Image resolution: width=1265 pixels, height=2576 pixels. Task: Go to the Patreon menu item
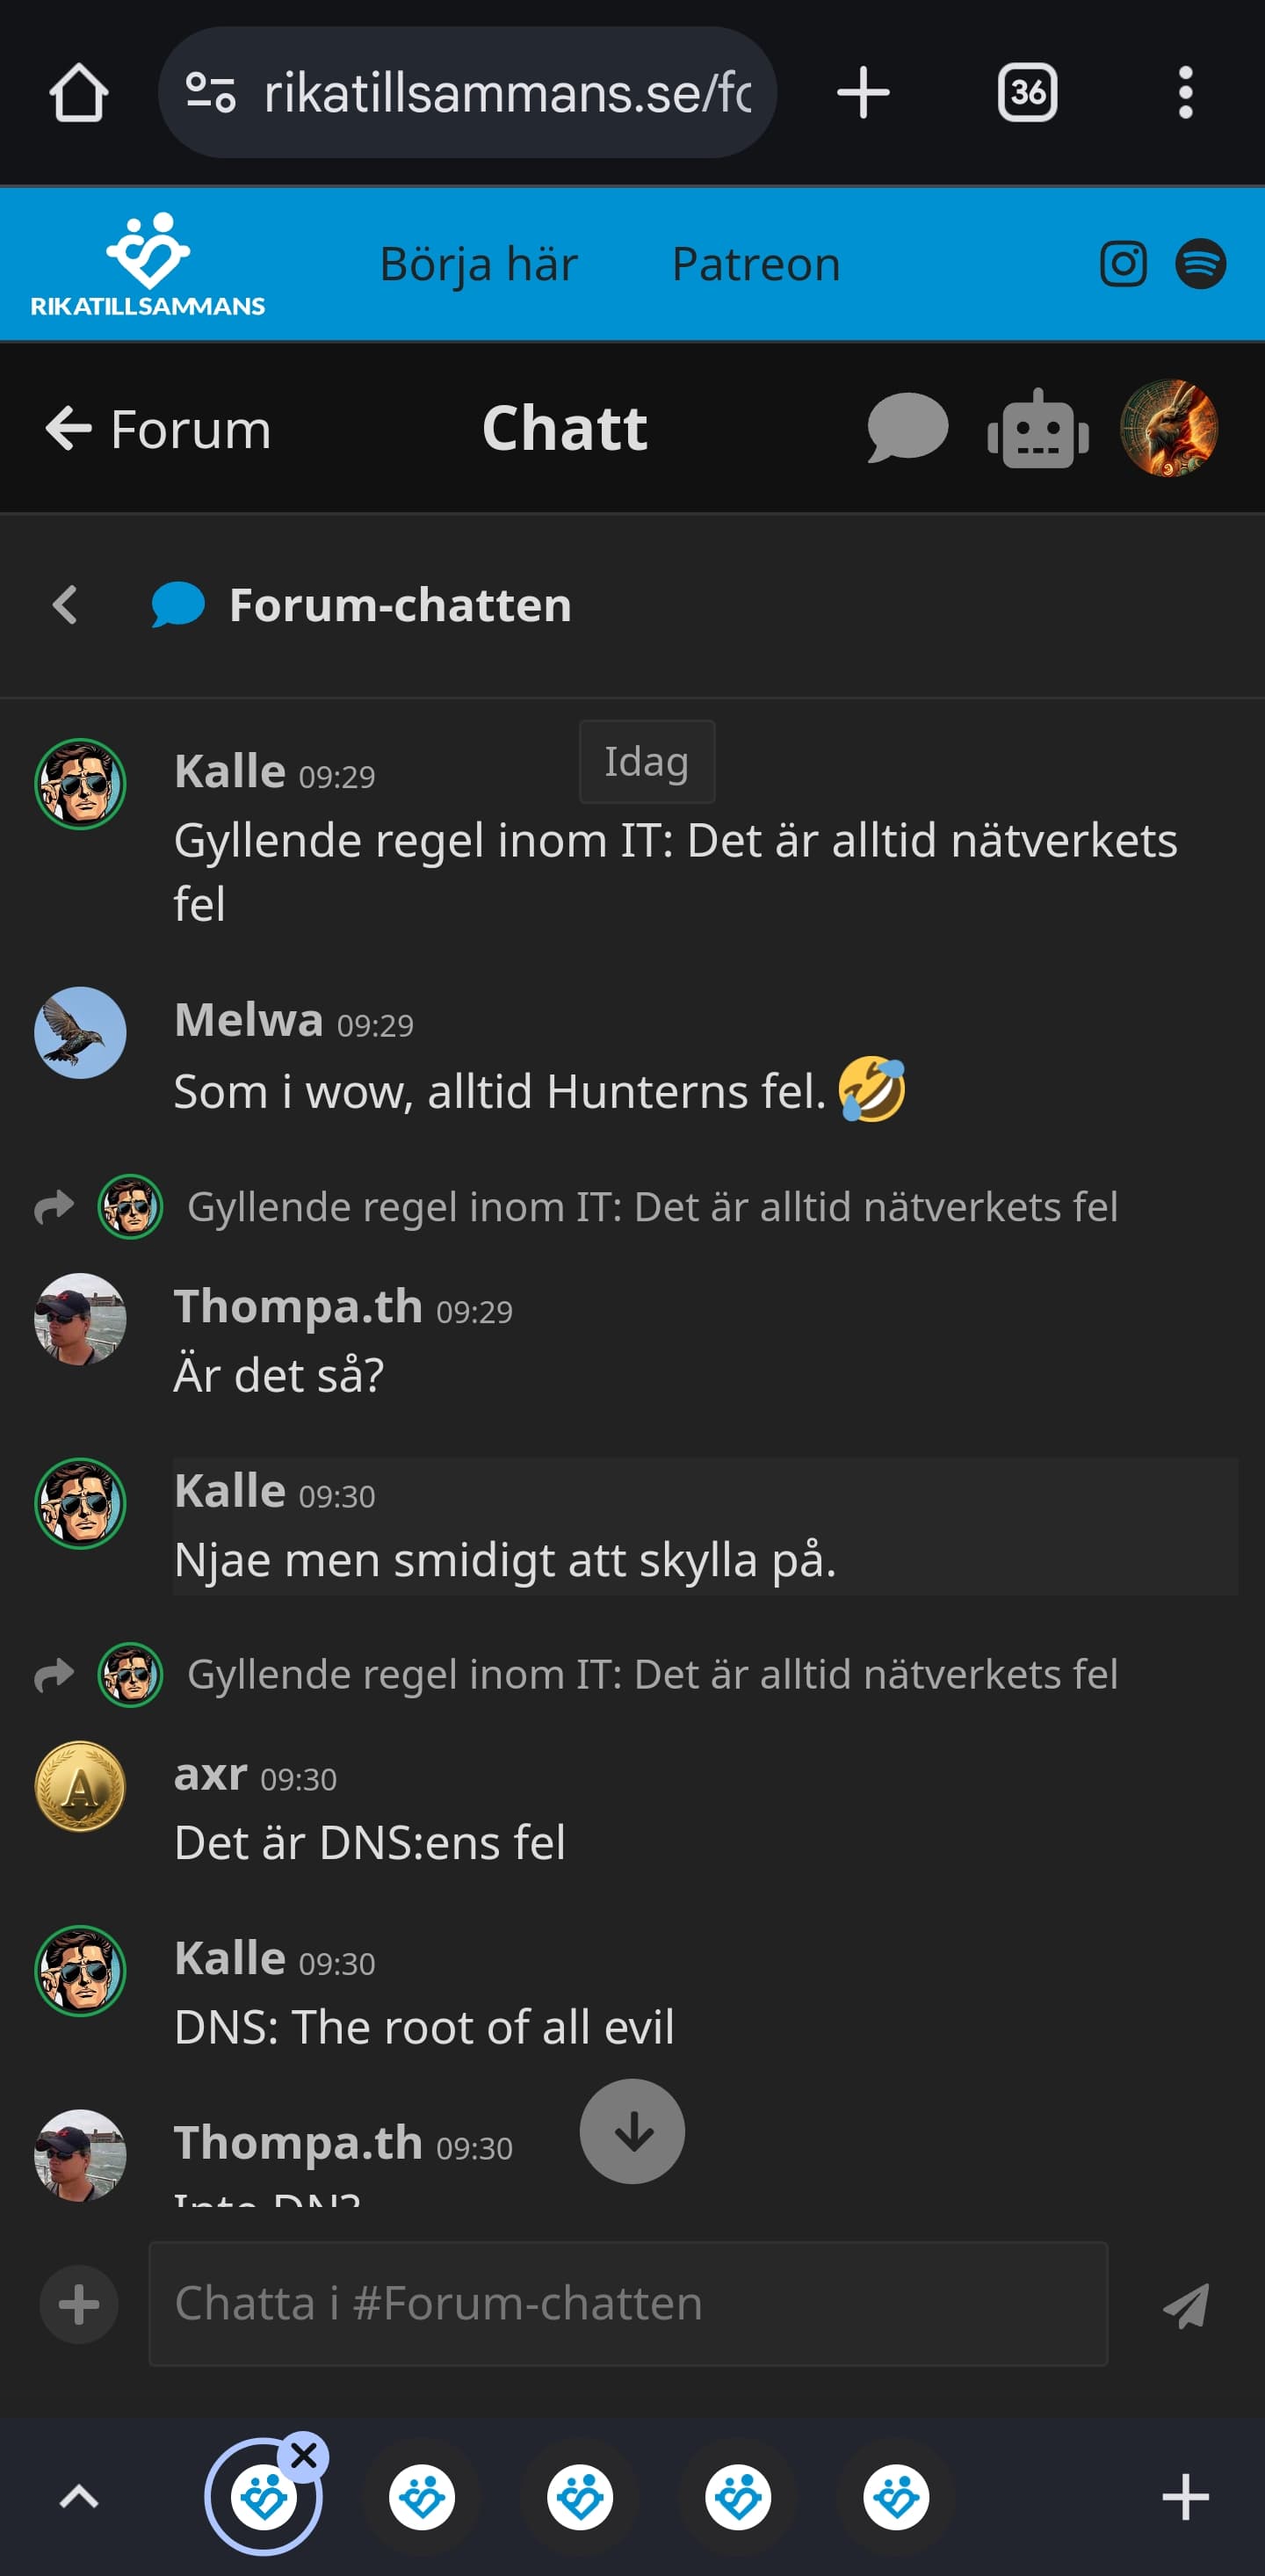(755, 264)
